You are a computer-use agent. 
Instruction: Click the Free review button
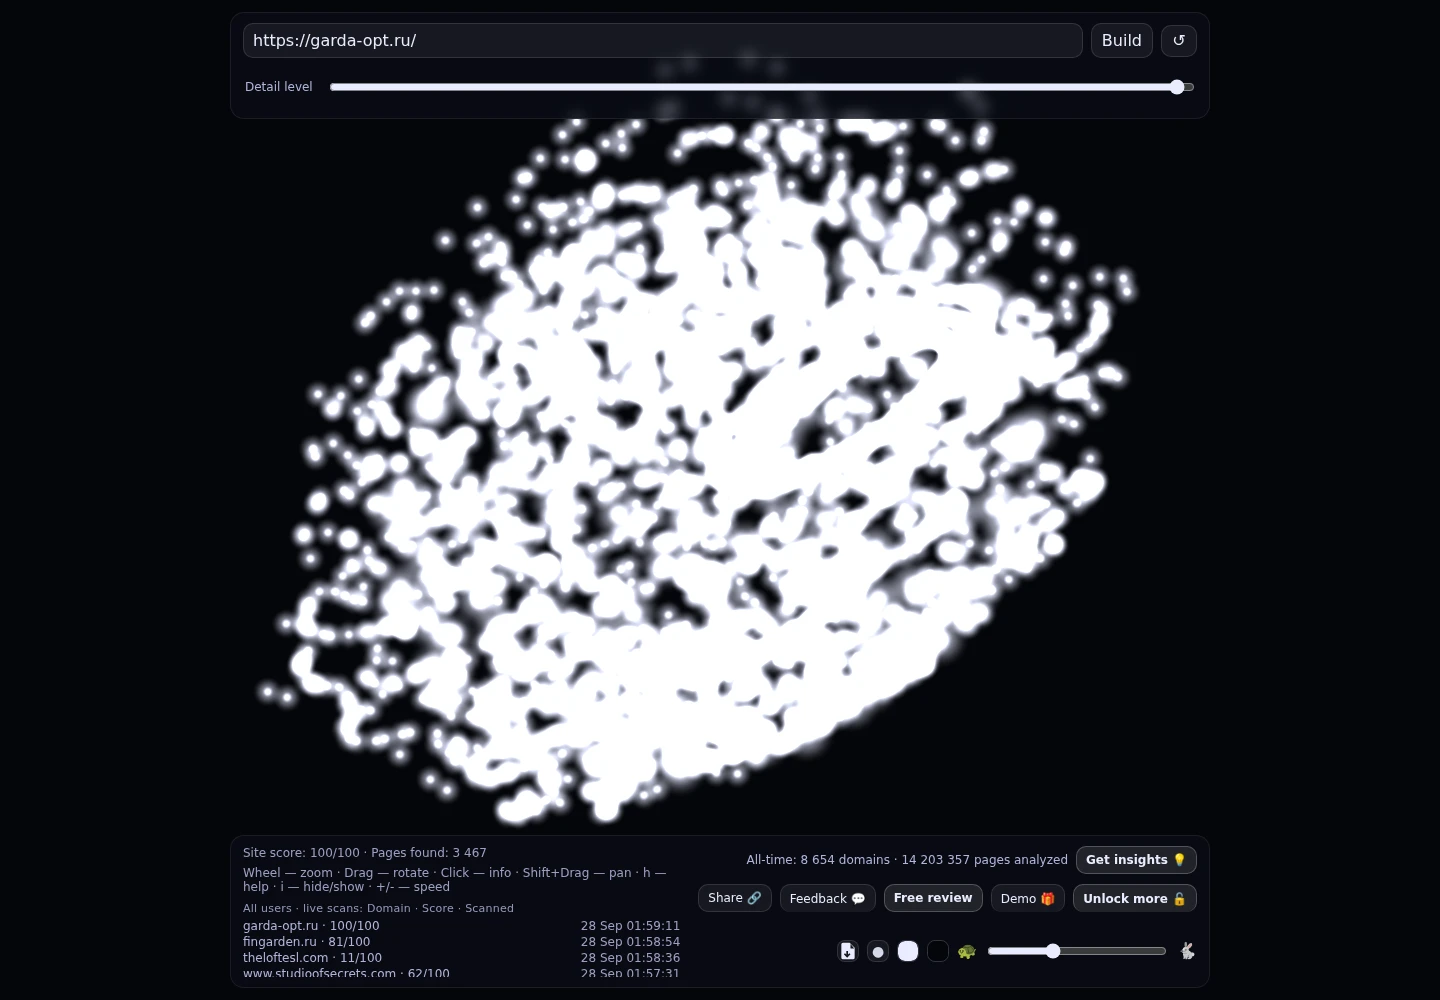tap(933, 898)
